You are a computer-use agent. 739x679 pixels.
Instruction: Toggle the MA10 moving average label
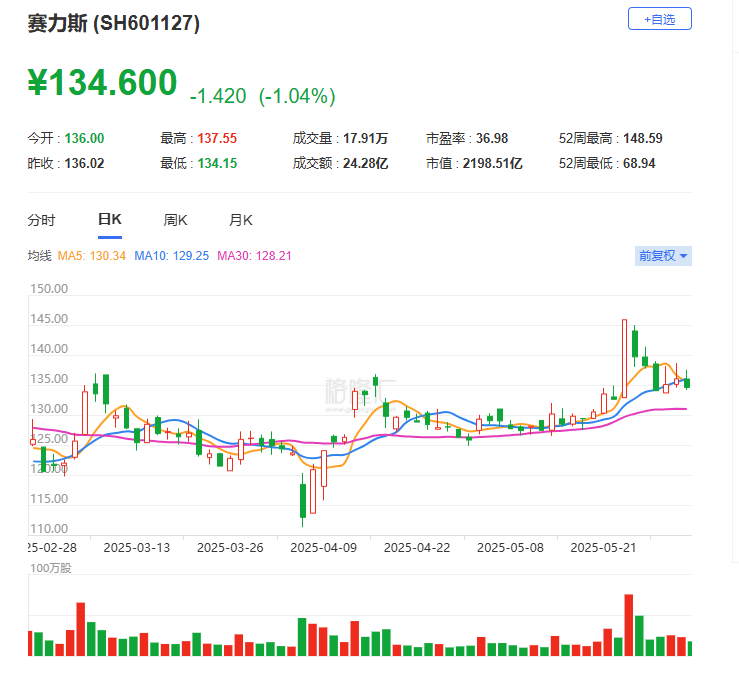point(175,256)
